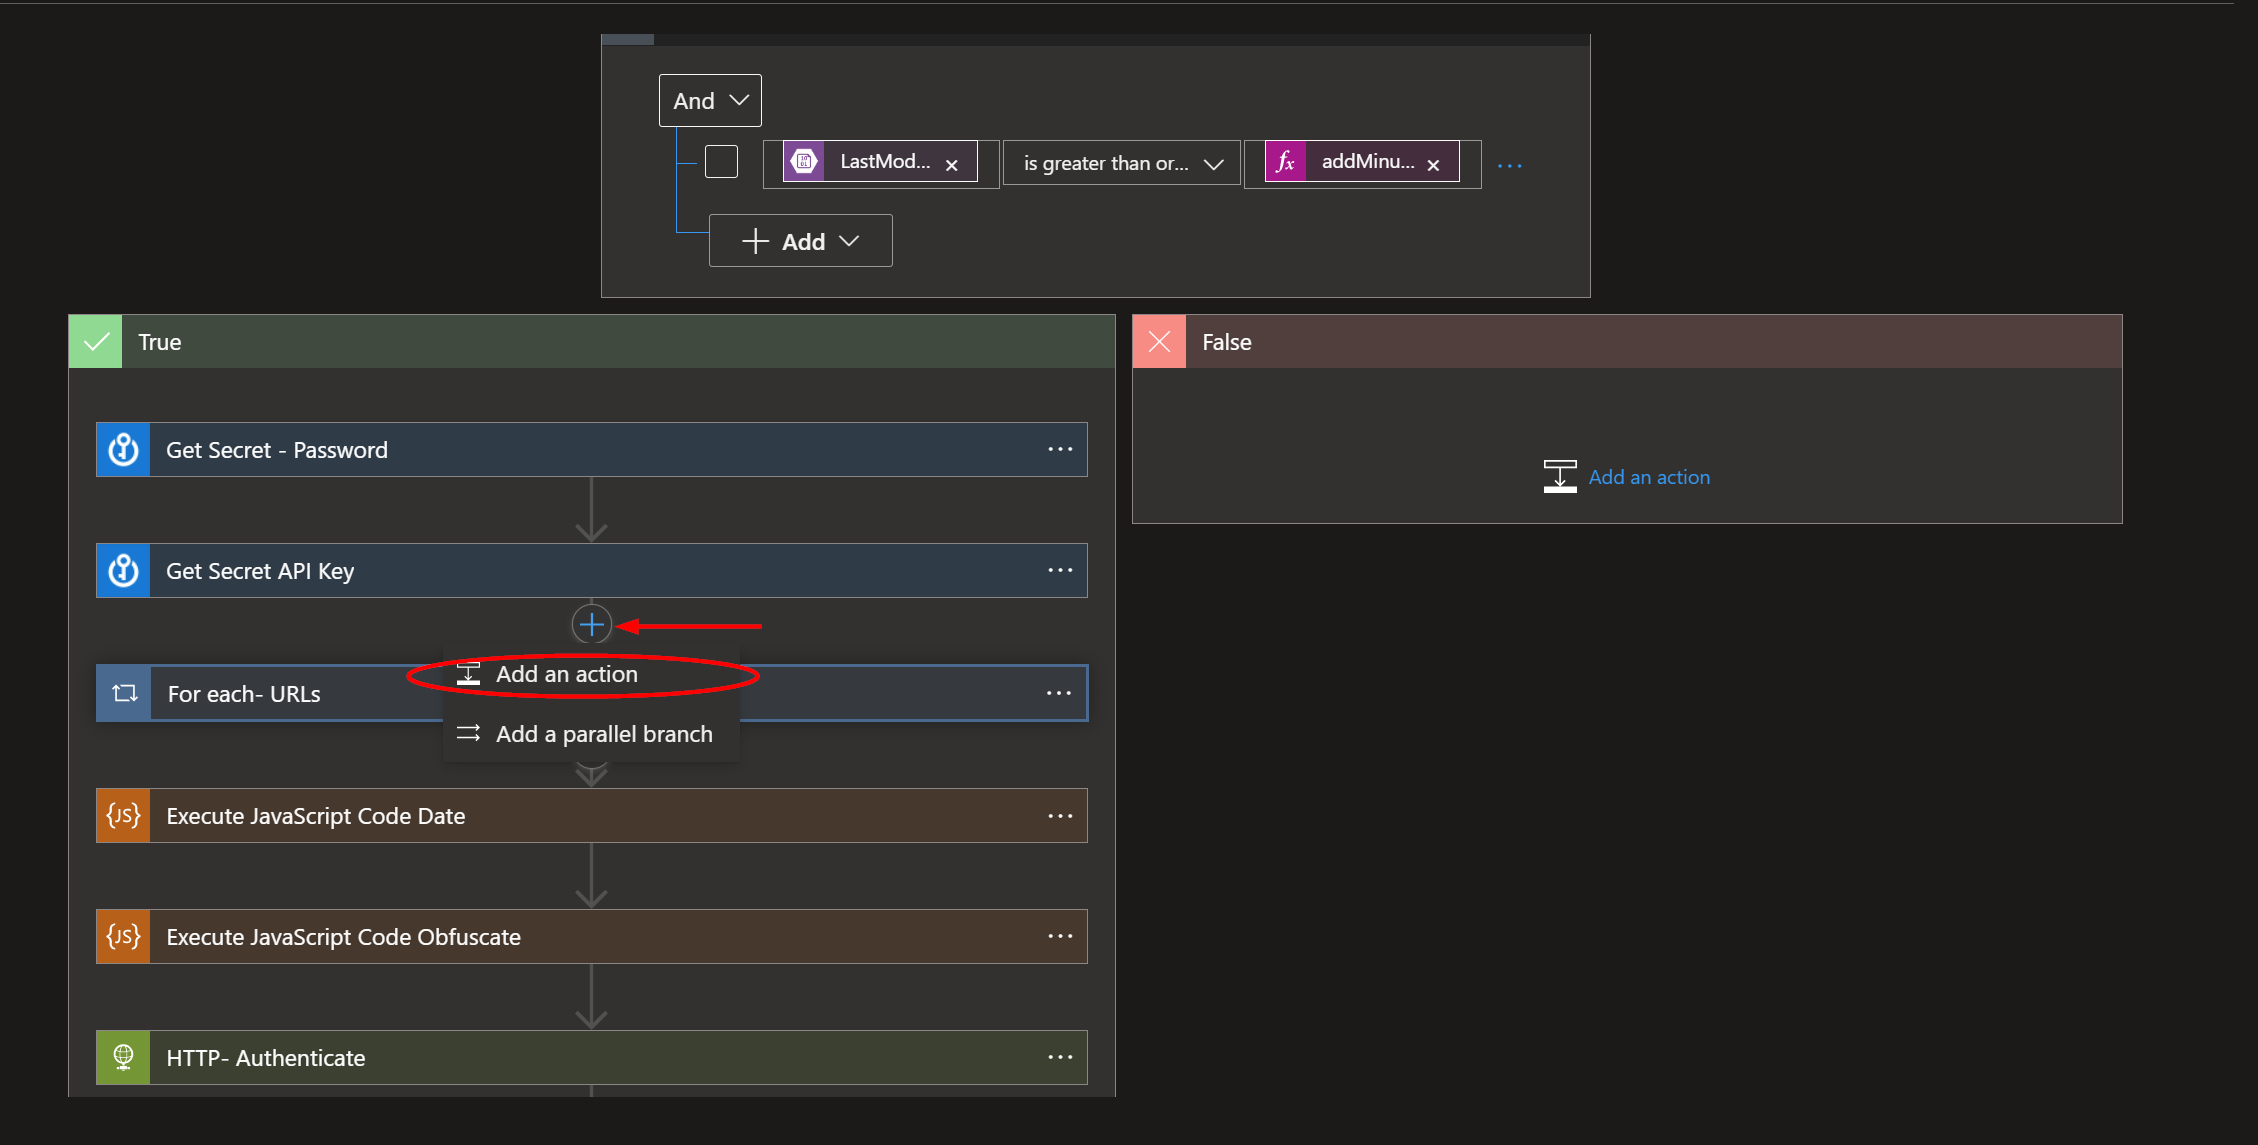Remove the addMinu expression token
Screen dimensions: 2258x1145
[x=1433, y=165]
